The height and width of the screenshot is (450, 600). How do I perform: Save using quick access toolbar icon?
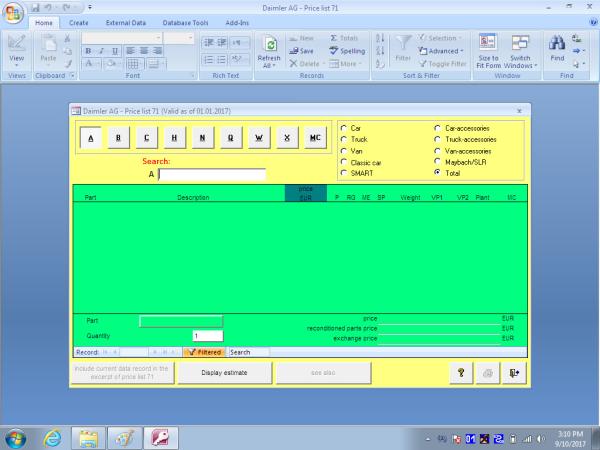pyautogui.click(x=36, y=7)
